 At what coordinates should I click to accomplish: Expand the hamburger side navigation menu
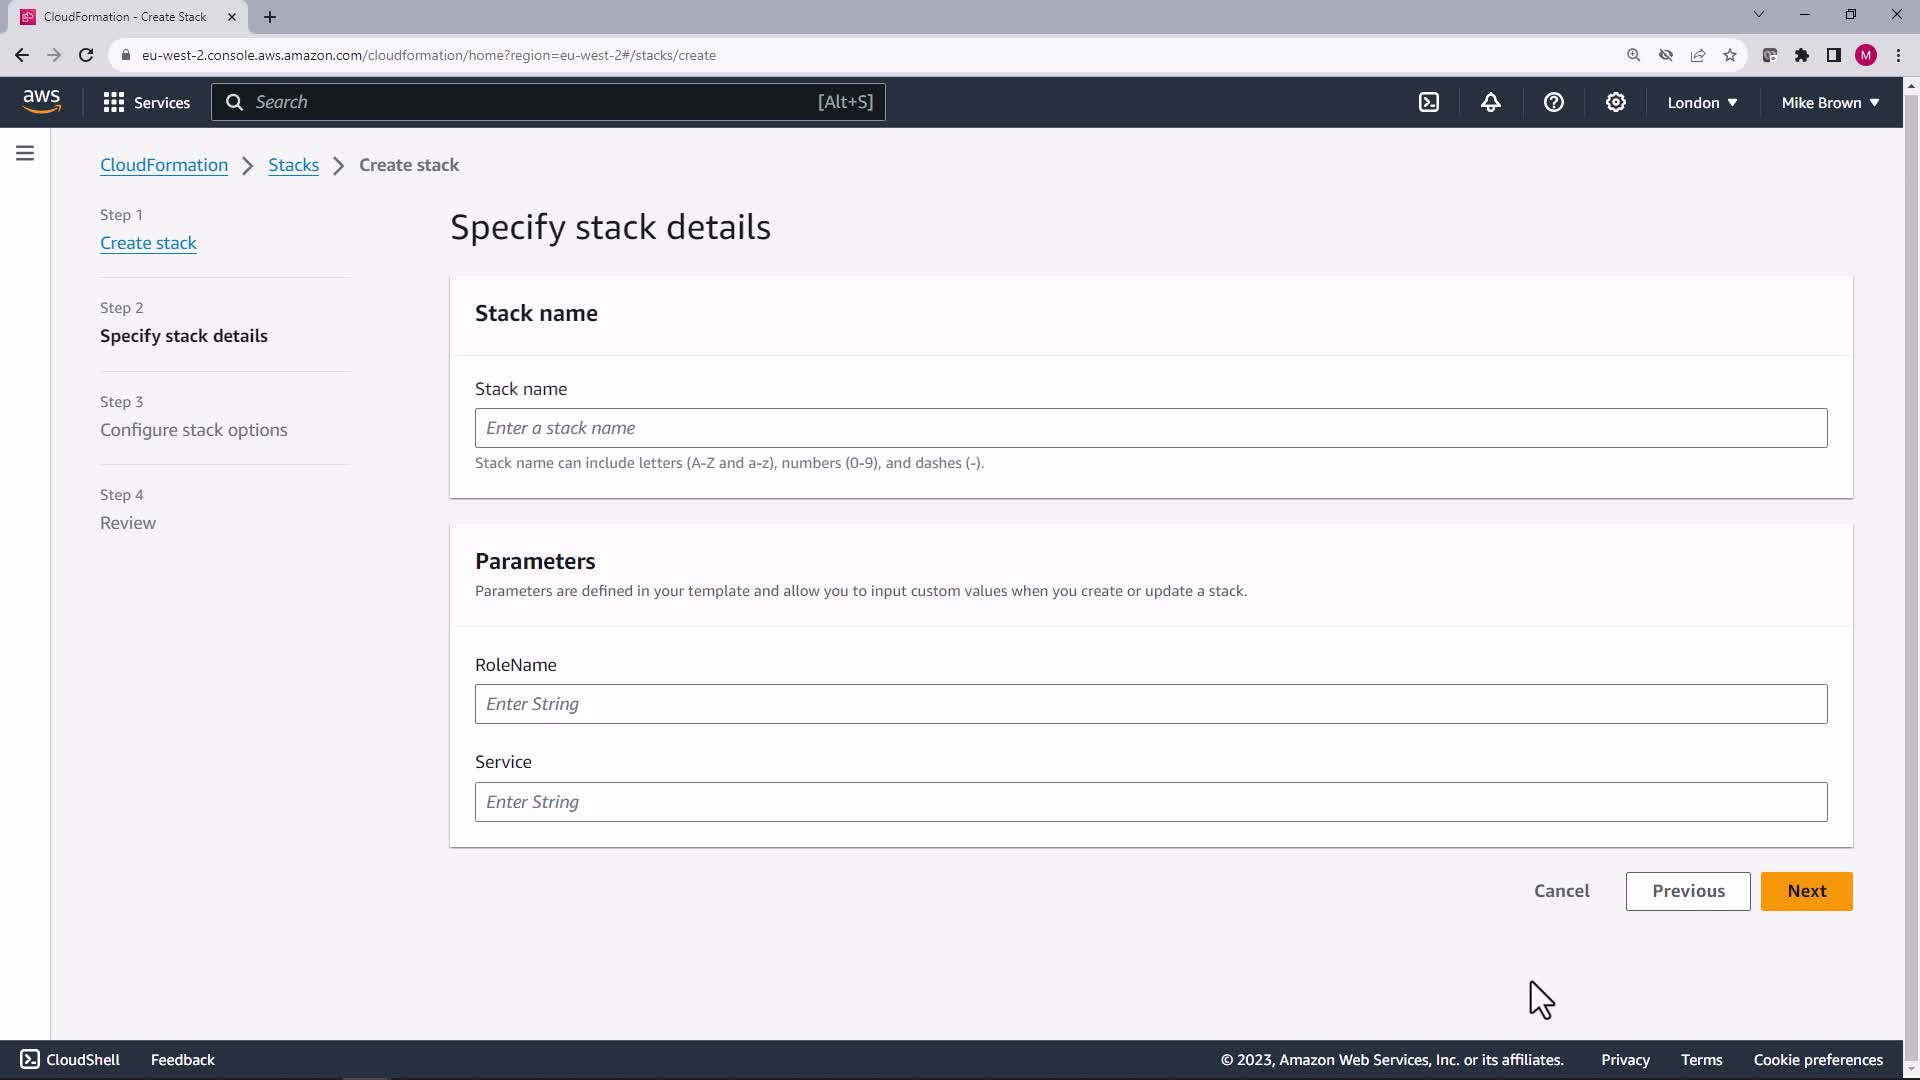[25, 153]
